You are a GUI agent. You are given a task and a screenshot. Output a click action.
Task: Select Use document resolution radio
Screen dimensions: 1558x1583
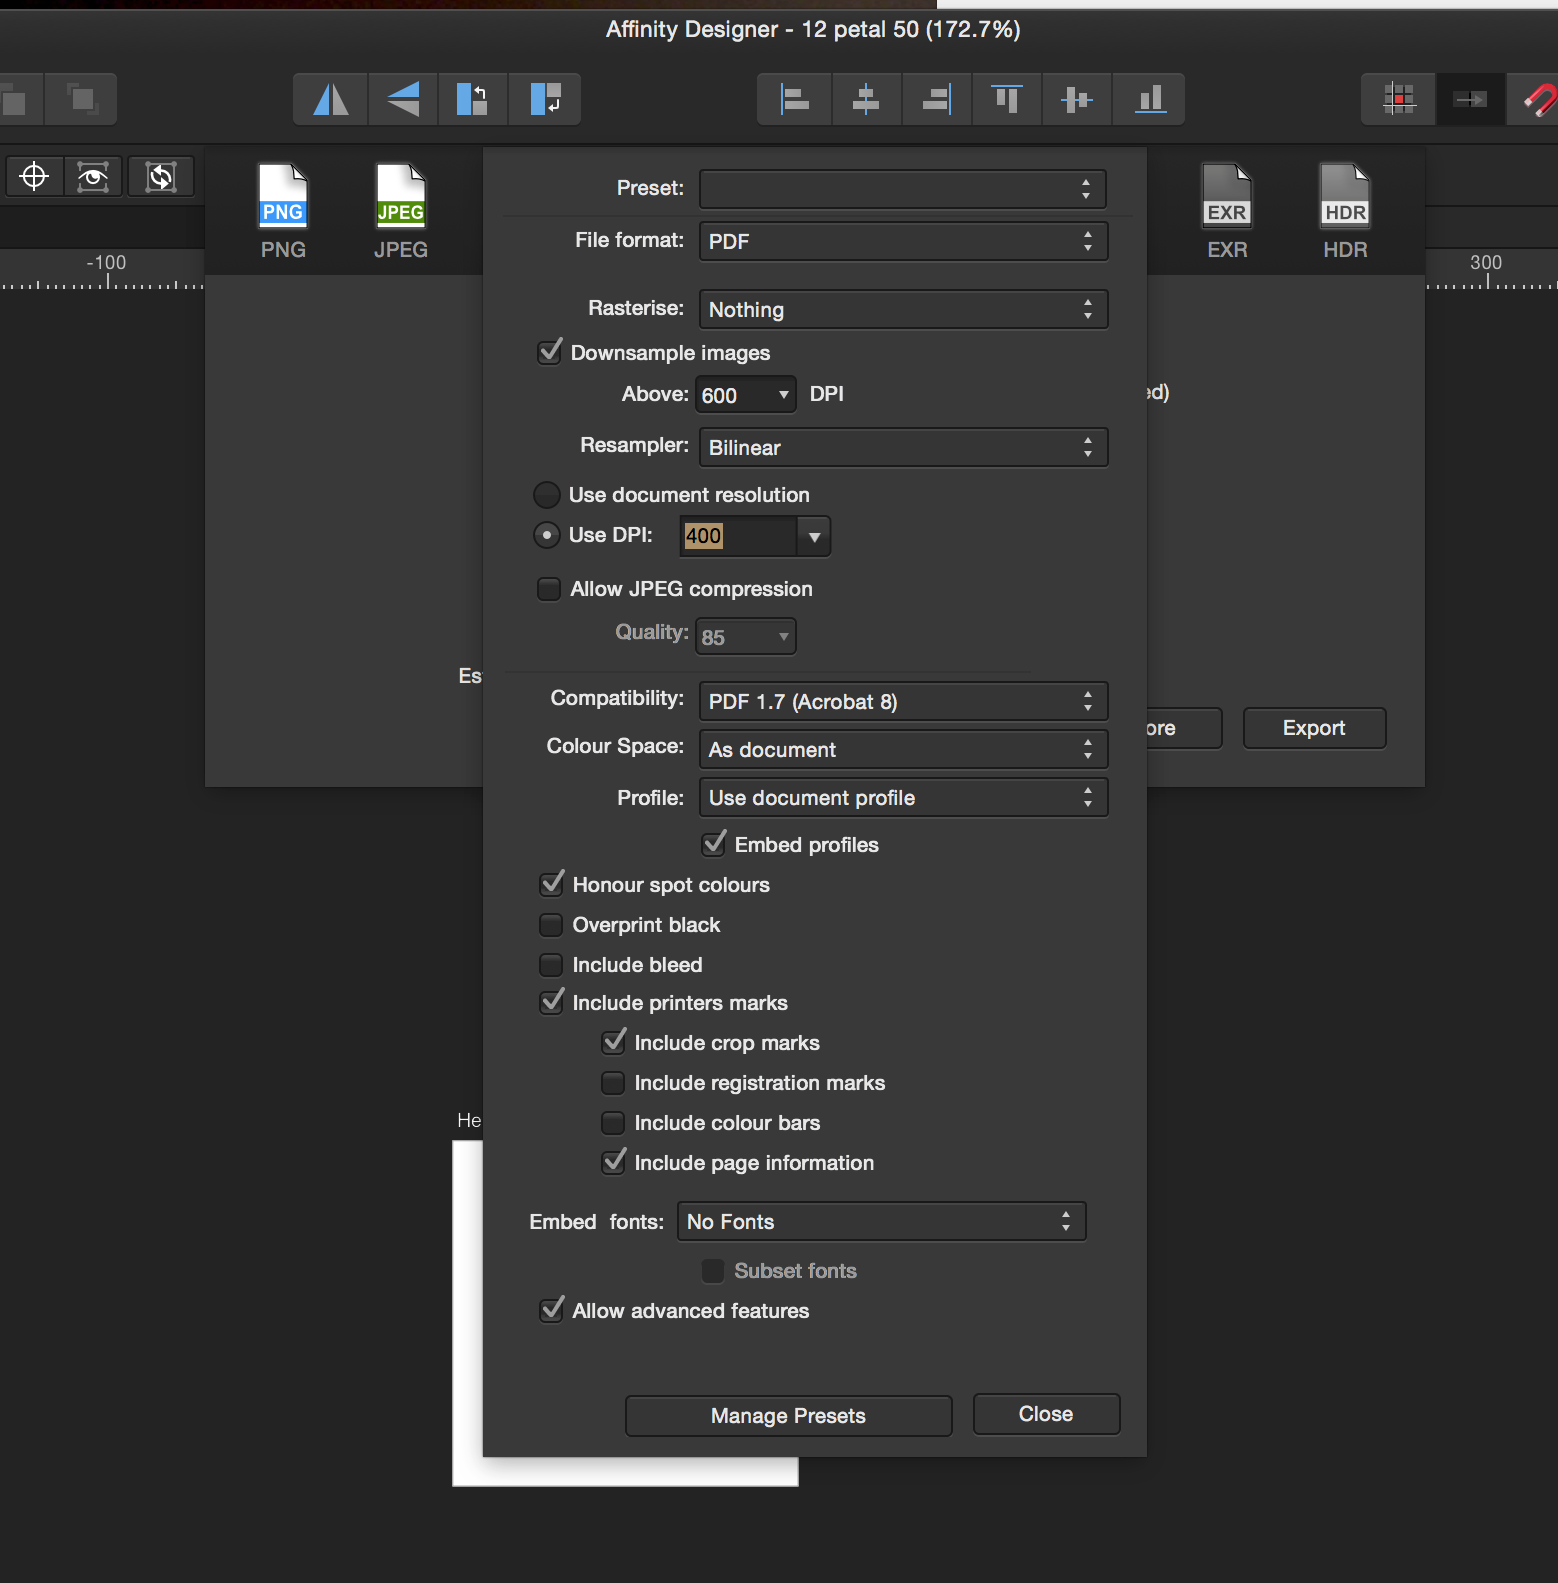(546, 495)
